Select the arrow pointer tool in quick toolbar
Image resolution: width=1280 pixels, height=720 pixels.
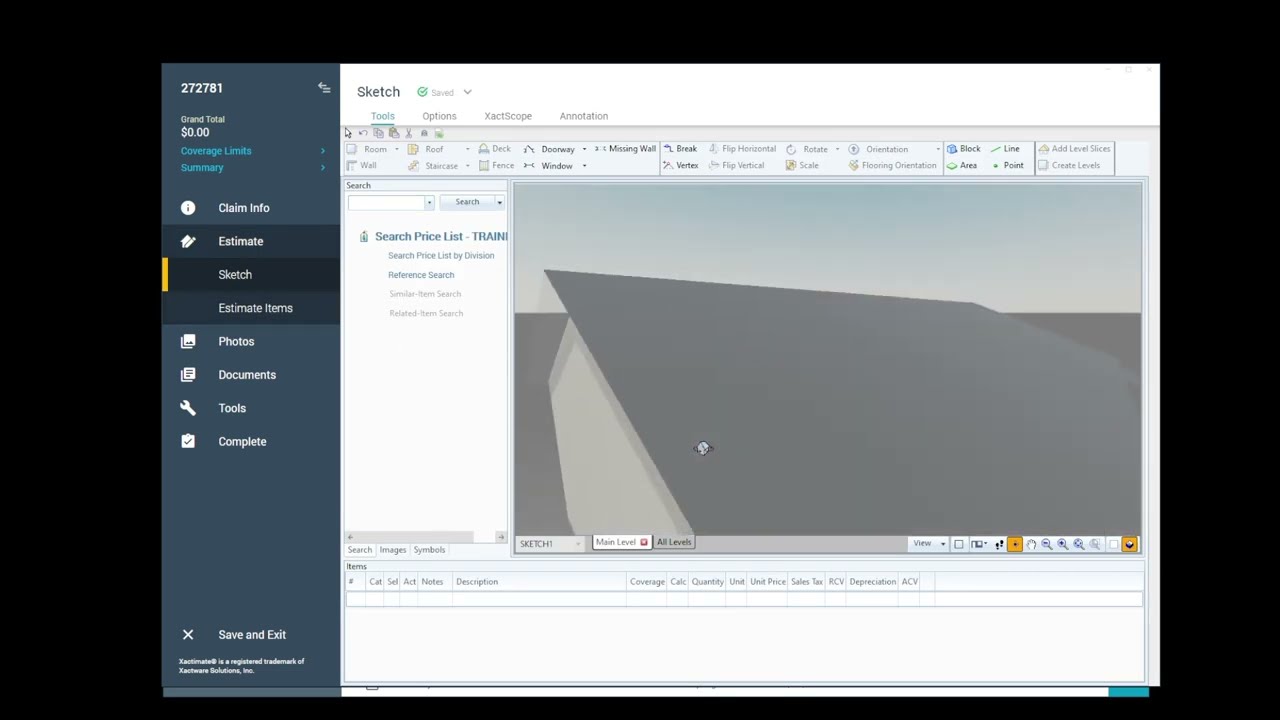(348, 133)
